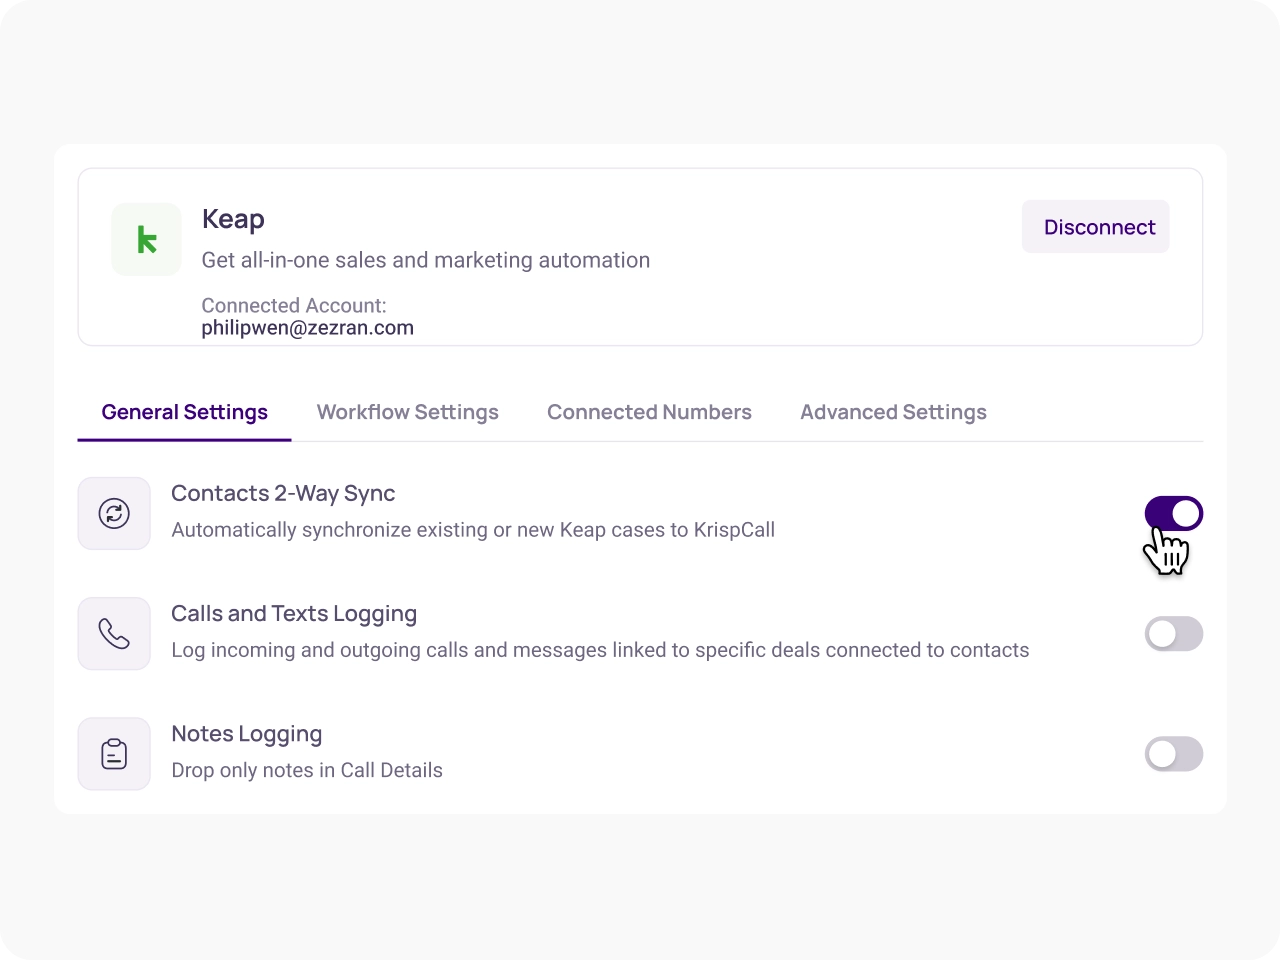Click the 'Get all-in-one sales and marketing automation' text
This screenshot has height=960, width=1280.
pos(426,260)
